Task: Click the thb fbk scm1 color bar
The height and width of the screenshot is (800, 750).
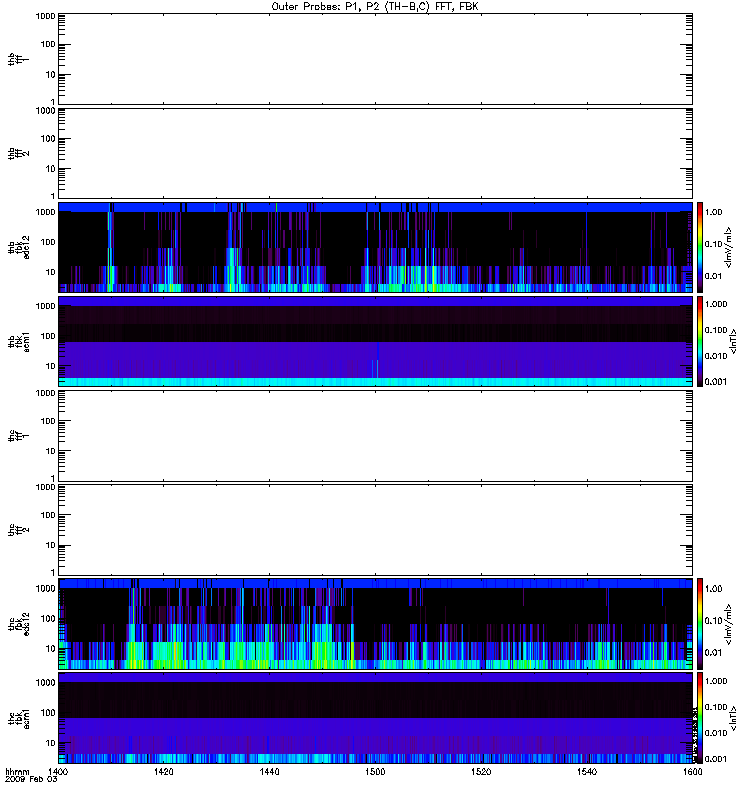Action: click(700, 341)
